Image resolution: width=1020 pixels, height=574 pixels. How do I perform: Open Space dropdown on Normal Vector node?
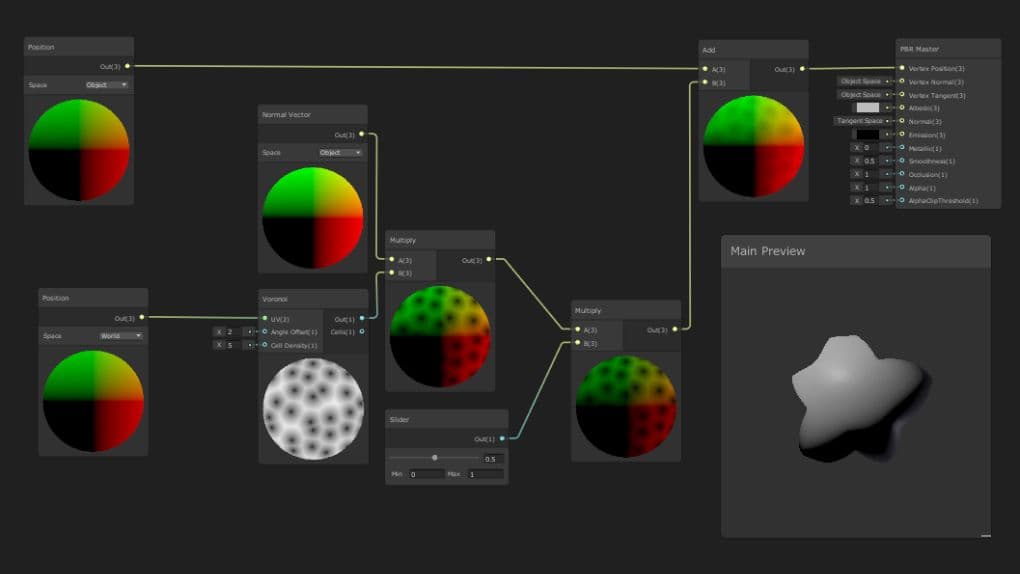[x=340, y=152]
